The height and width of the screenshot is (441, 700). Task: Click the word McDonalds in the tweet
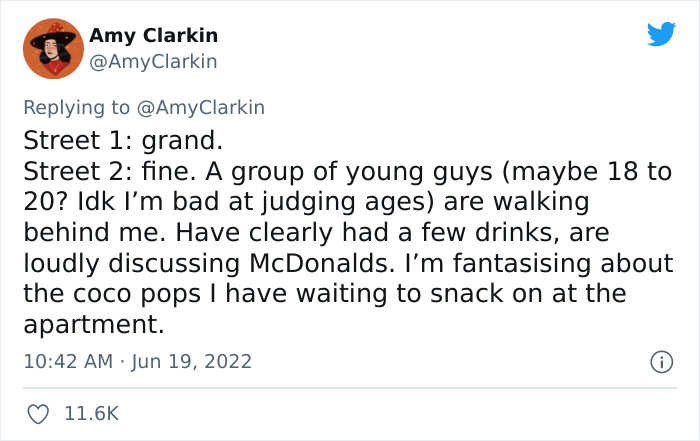[x=322, y=263]
